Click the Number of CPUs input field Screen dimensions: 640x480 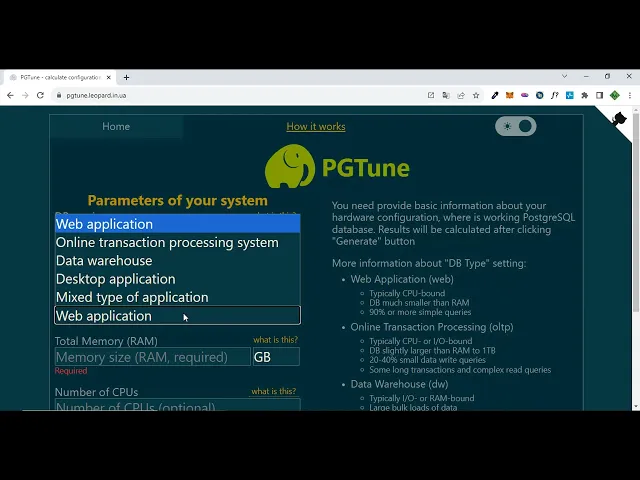[178, 405]
